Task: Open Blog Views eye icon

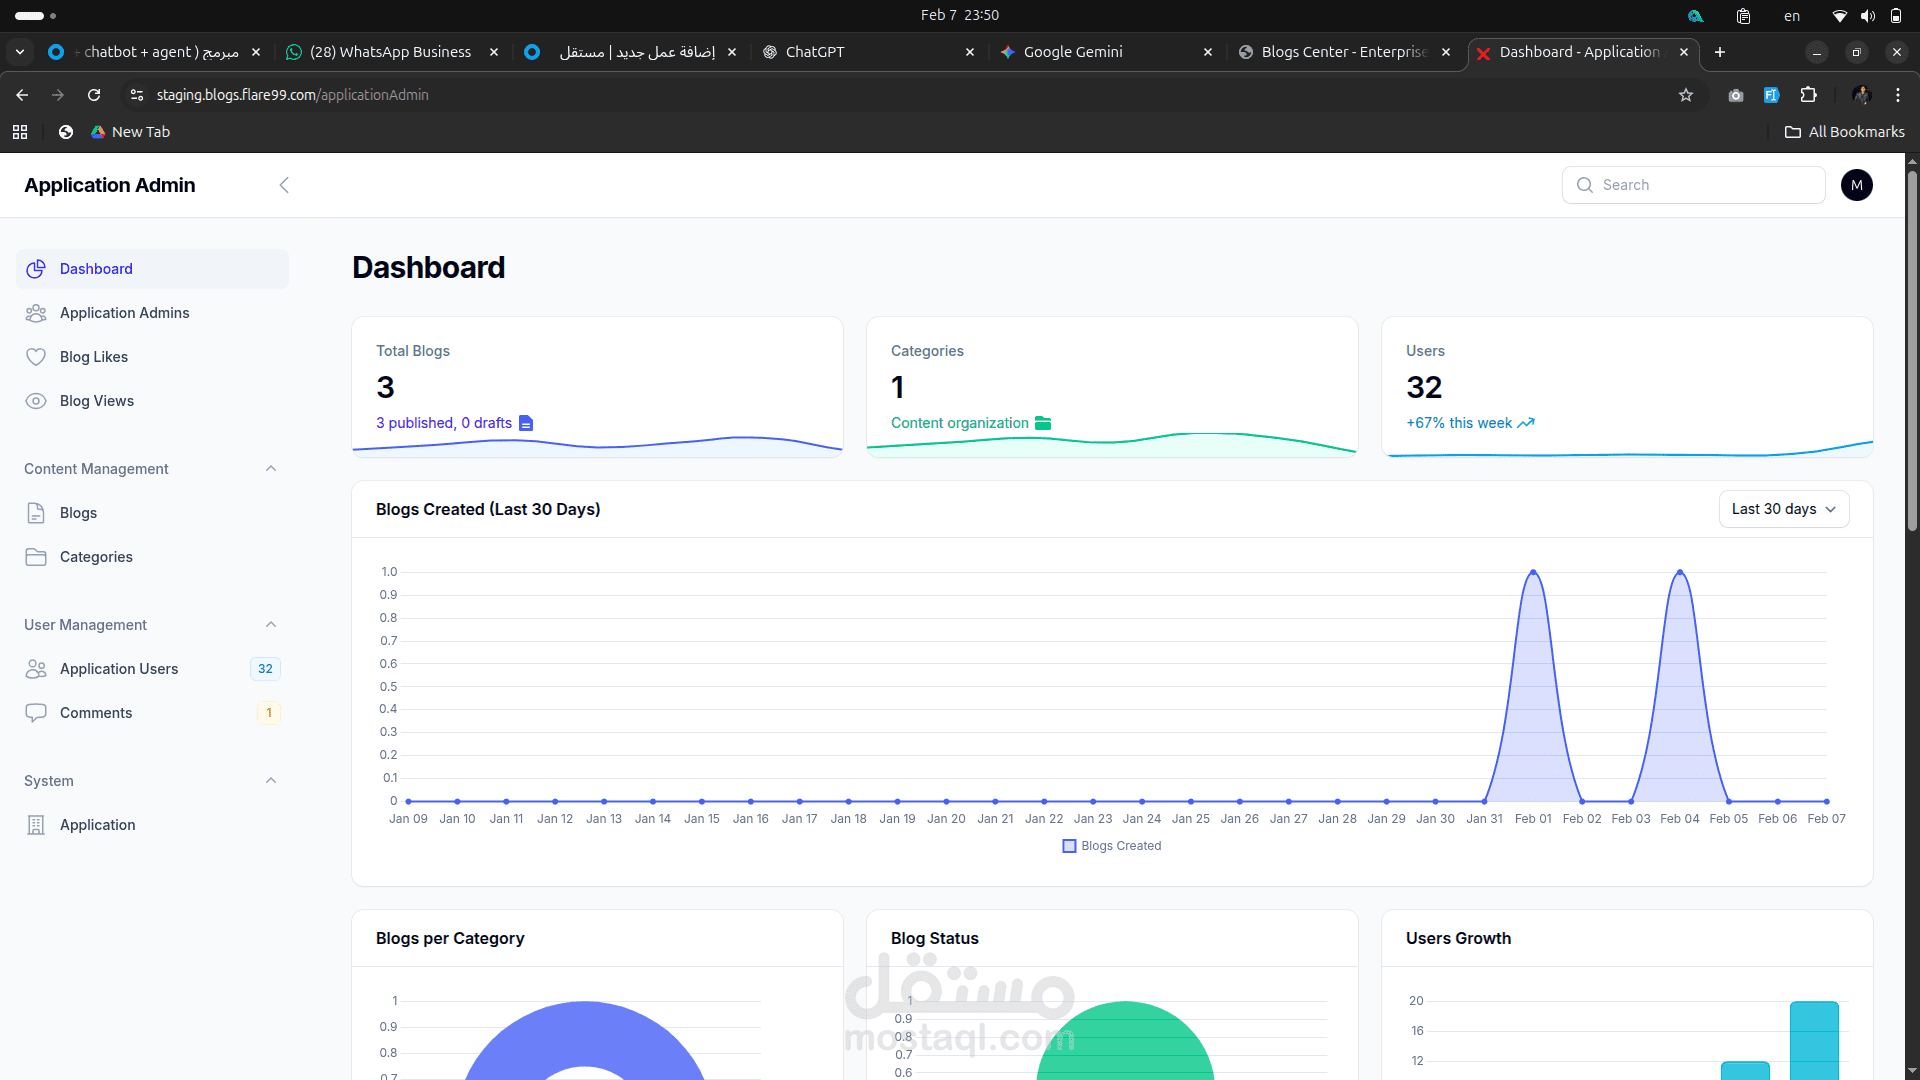Action: click(x=36, y=401)
